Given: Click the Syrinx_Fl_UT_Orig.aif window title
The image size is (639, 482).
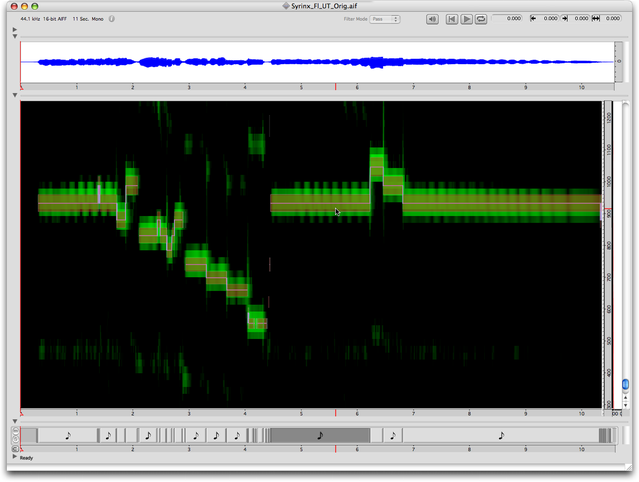Looking at the screenshot, I should (324, 6).
